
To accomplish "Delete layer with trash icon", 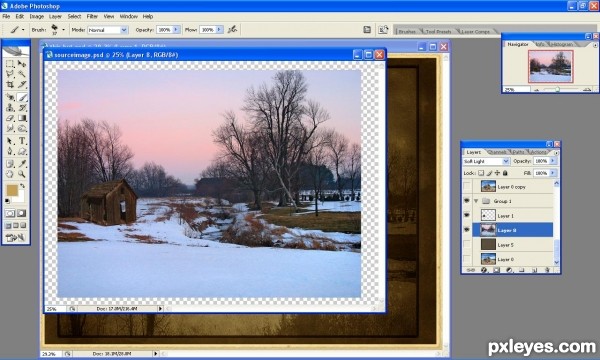I will point(547,270).
